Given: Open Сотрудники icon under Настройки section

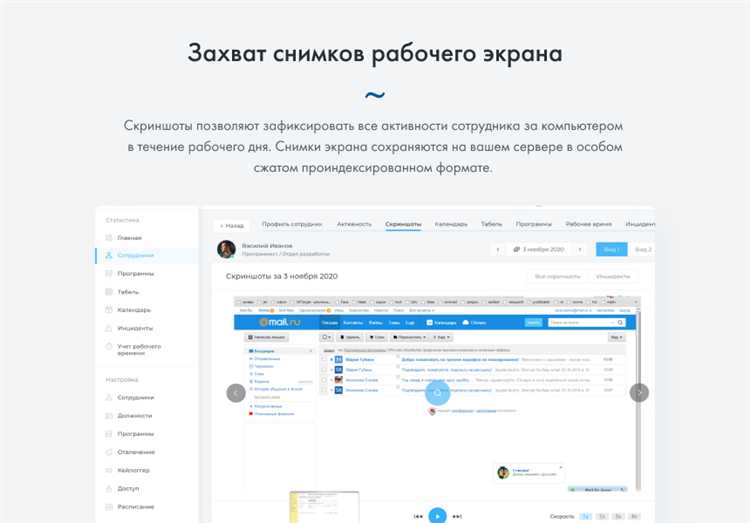Looking at the screenshot, I should click(x=109, y=398).
